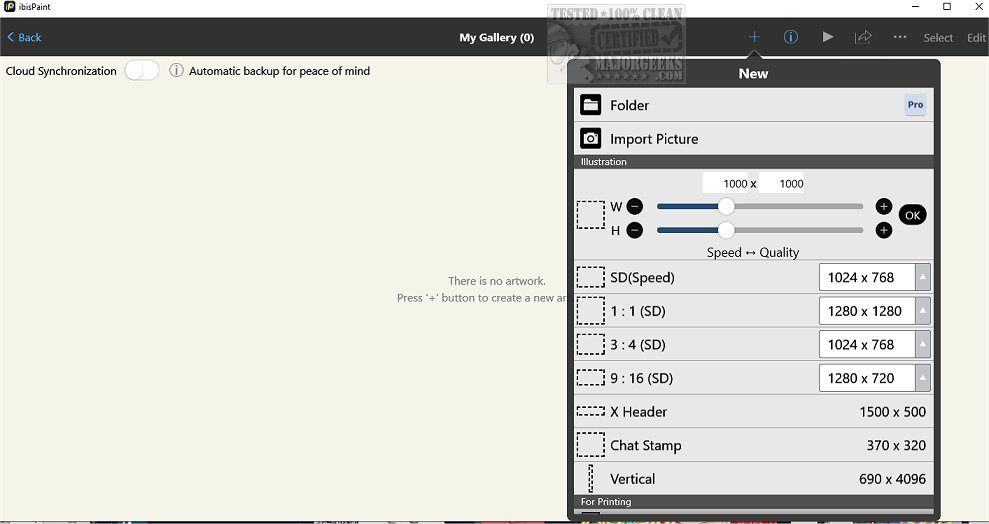The image size is (989, 524).
Task: Choose the X Header 1500 x 500 preset
Action: [x=754, y=412]
